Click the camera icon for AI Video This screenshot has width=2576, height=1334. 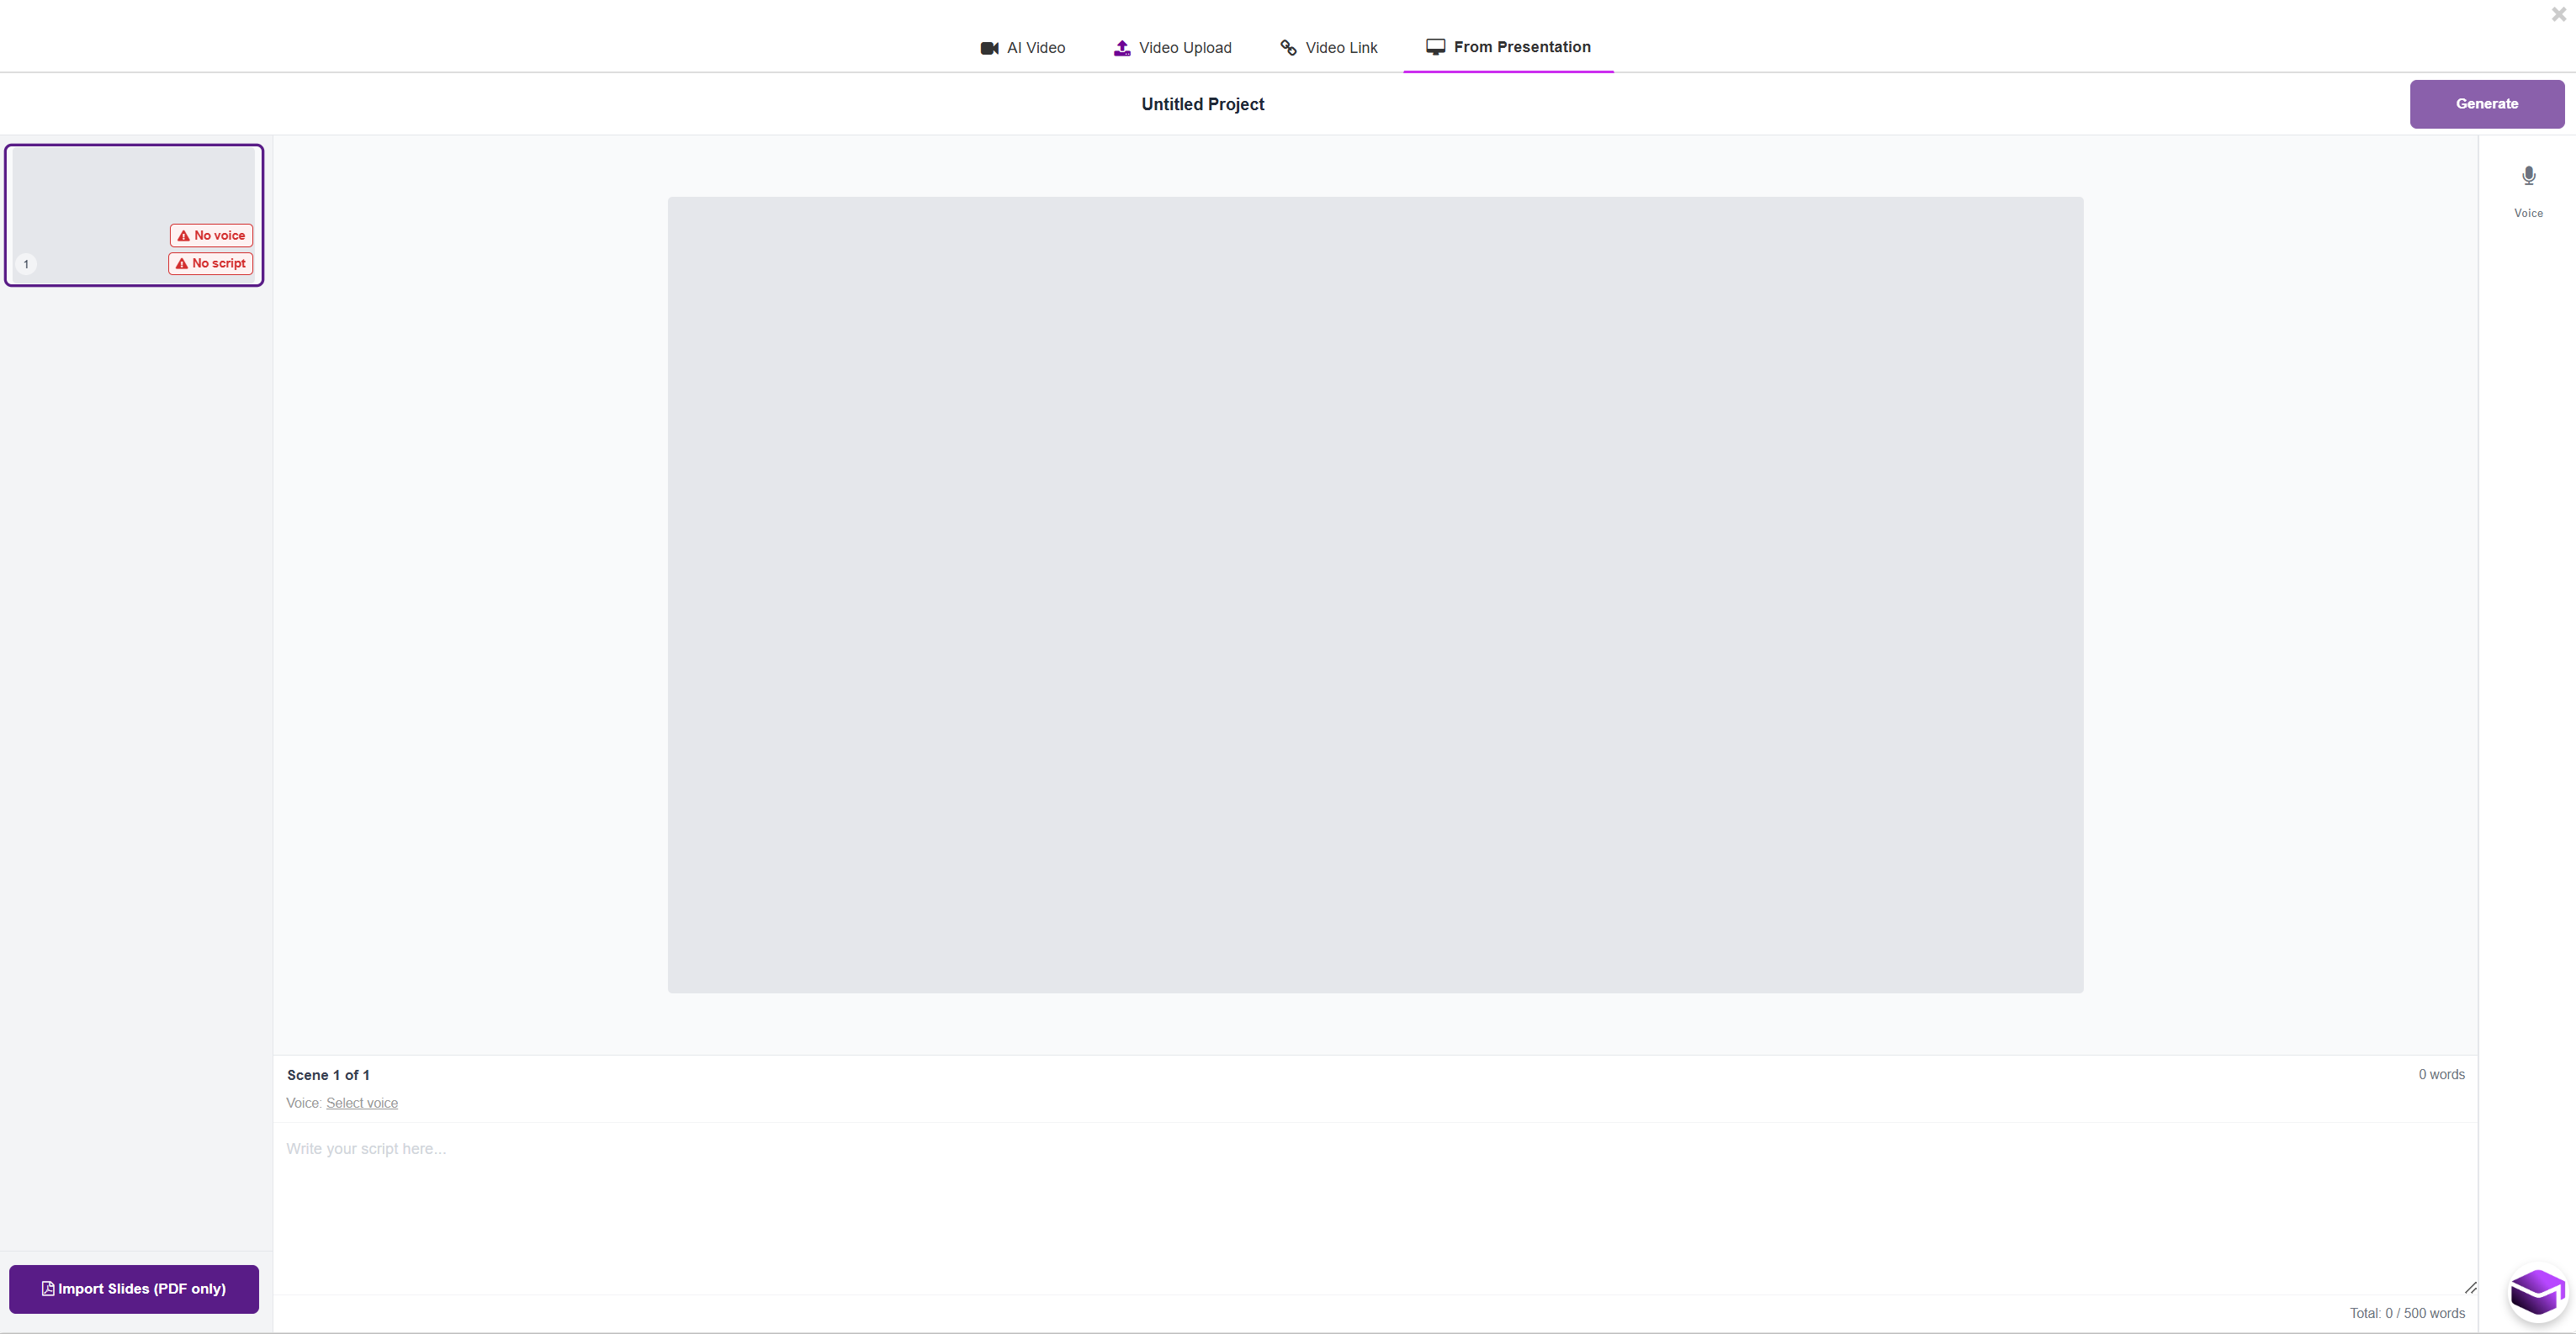pyautogui.click(x=989, y=48)
